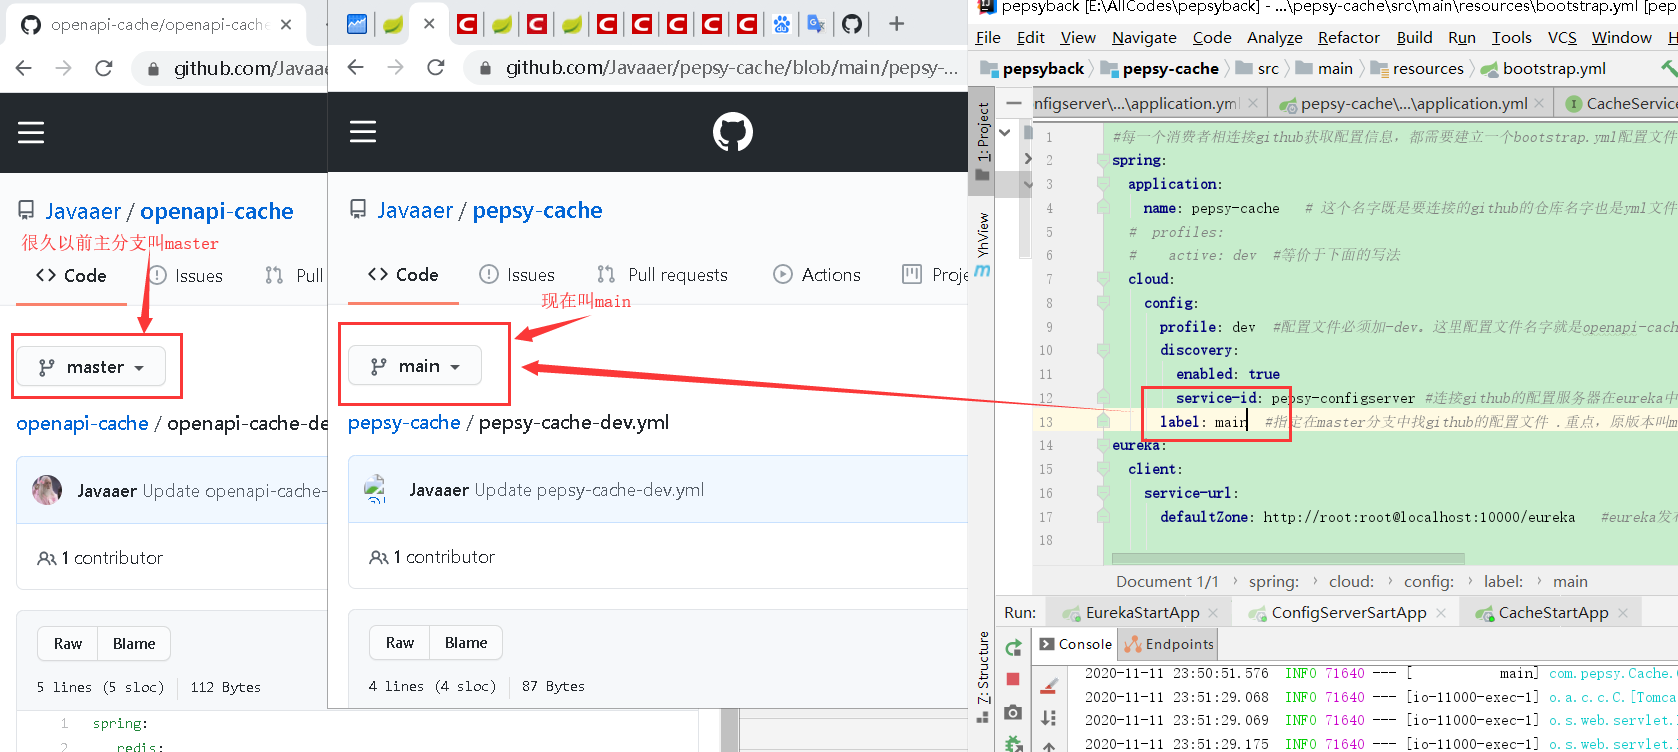The height and width of the screenshot is (752, 1678).
Task: Open Javaaer owner link in pepsy-cache header
Action: [x=415, y=210]
